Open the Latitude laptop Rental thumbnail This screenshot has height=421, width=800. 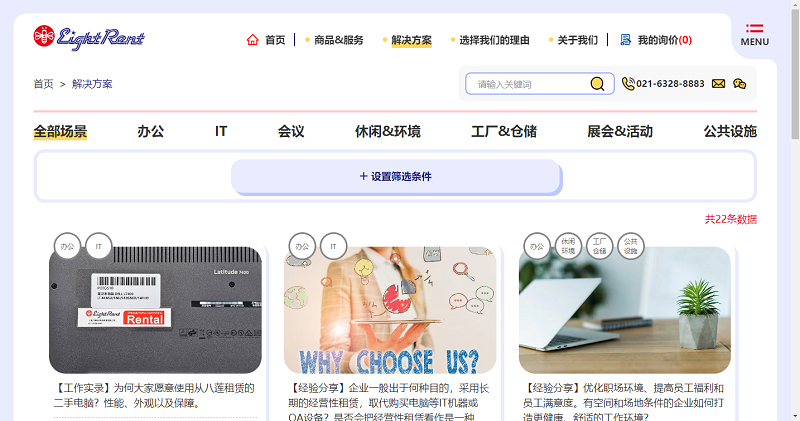click(x=155, y=310)
